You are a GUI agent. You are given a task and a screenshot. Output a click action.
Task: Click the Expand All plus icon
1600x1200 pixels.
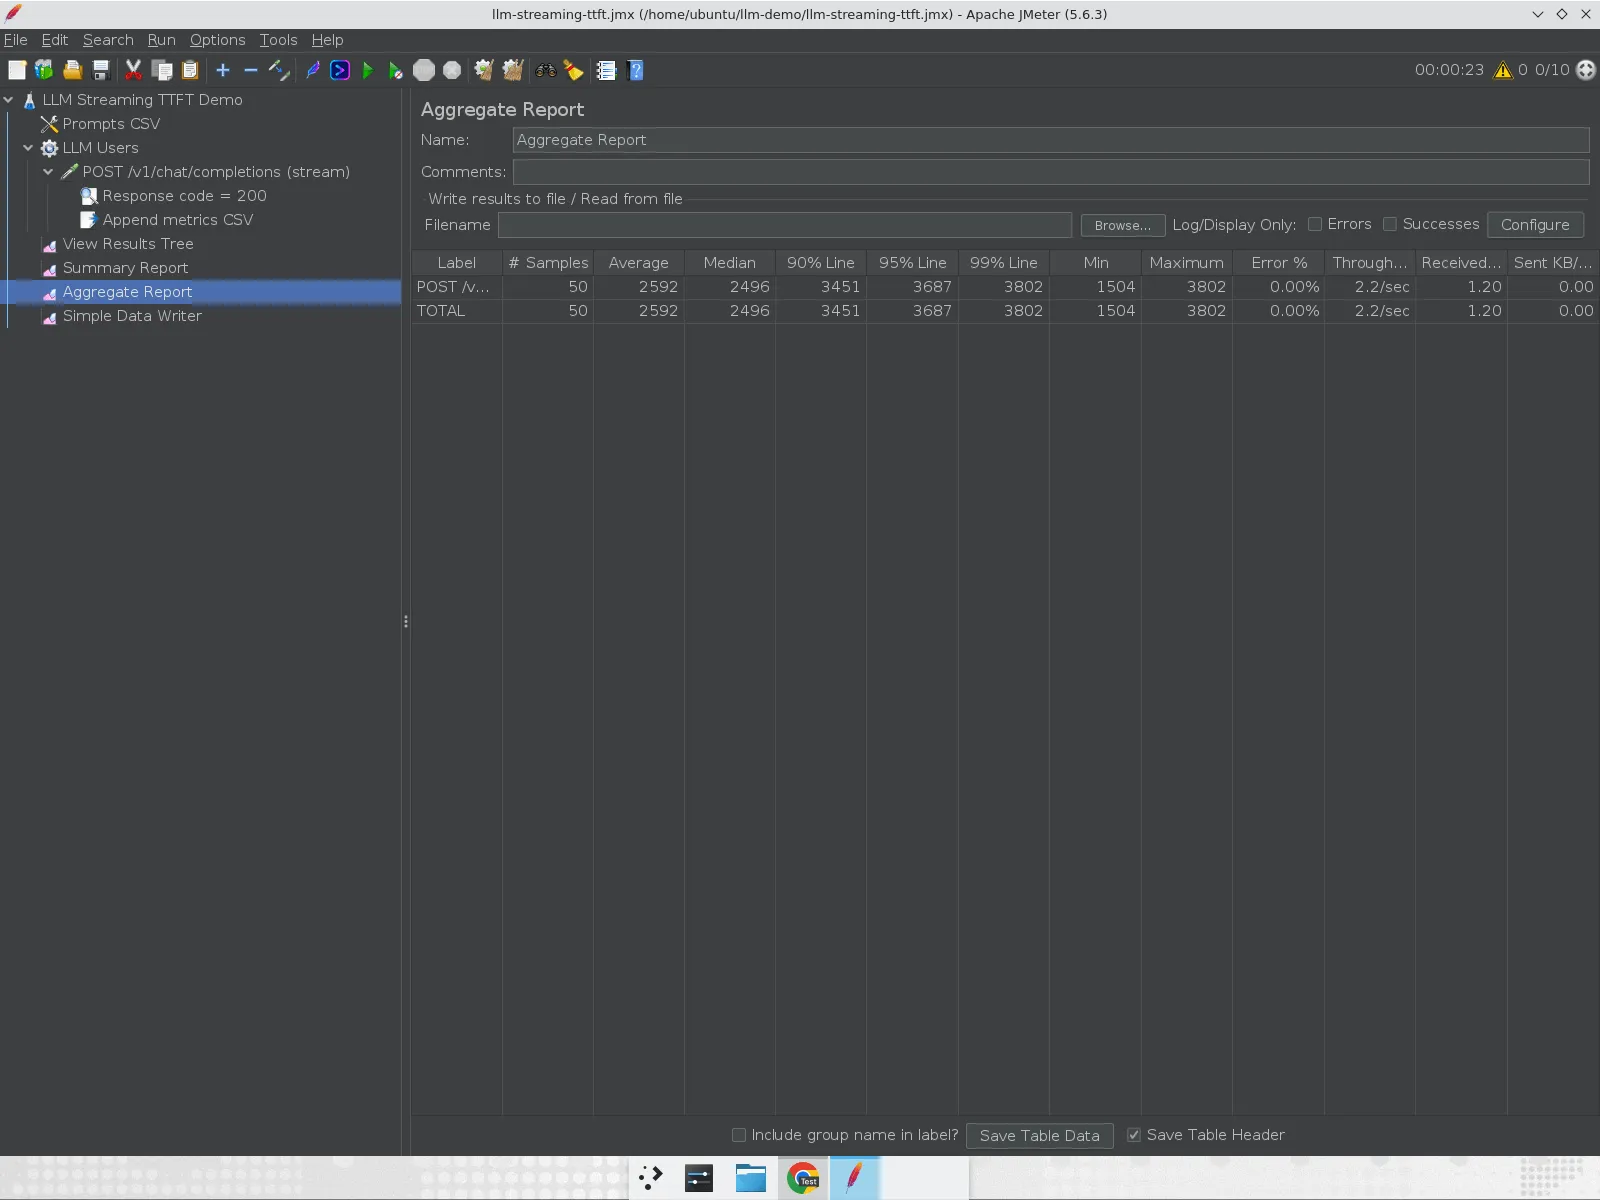tap(223, 70)
